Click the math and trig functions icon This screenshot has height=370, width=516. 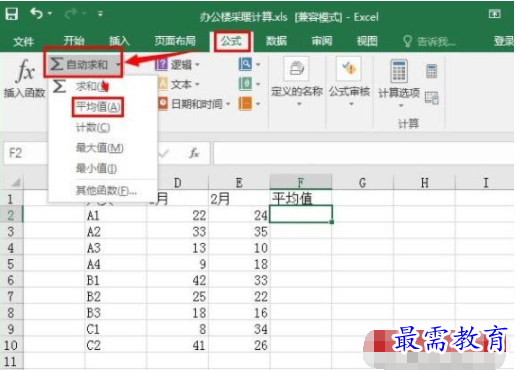(x=246, y=84)
